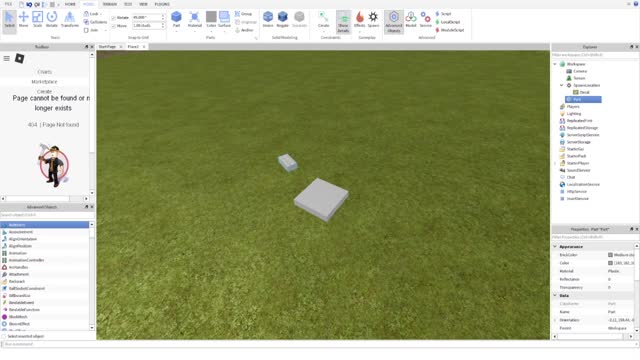640x360 pixels.
Task: Click the Union solid modeling icon
Action: coord(268,19)
